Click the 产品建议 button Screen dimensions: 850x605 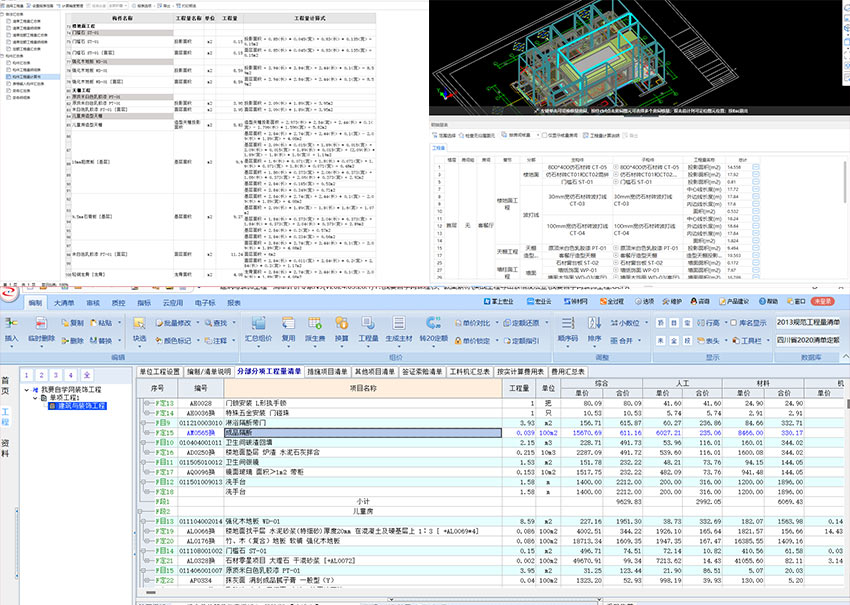pyautogui.click(x=734, y=301)
